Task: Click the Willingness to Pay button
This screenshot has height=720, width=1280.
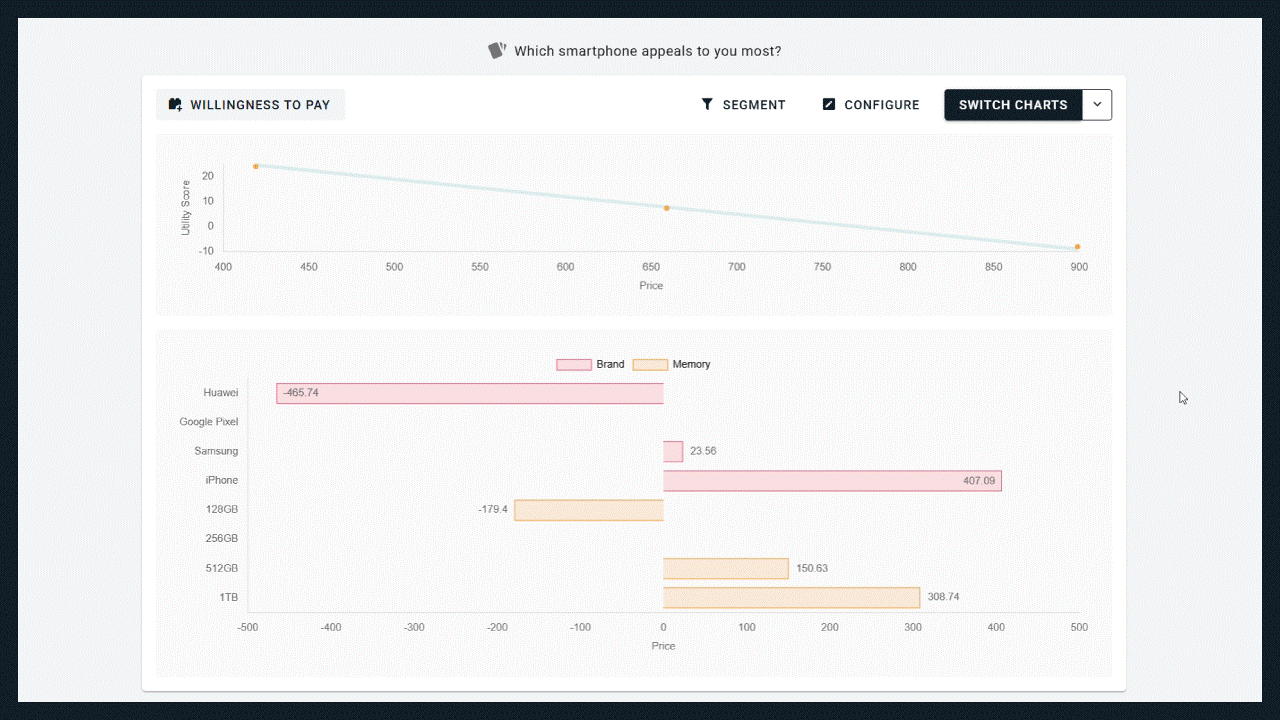Action: (250, 105)
